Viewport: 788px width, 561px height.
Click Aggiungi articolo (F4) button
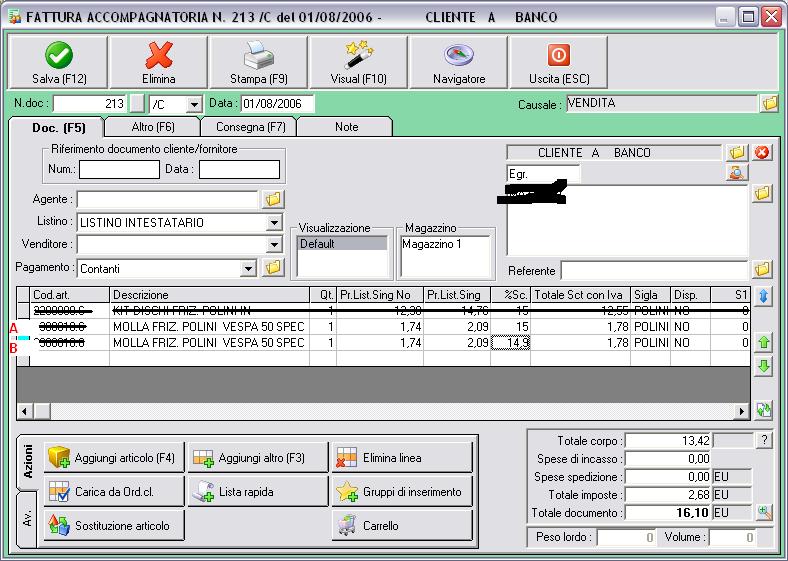[114, 457]
